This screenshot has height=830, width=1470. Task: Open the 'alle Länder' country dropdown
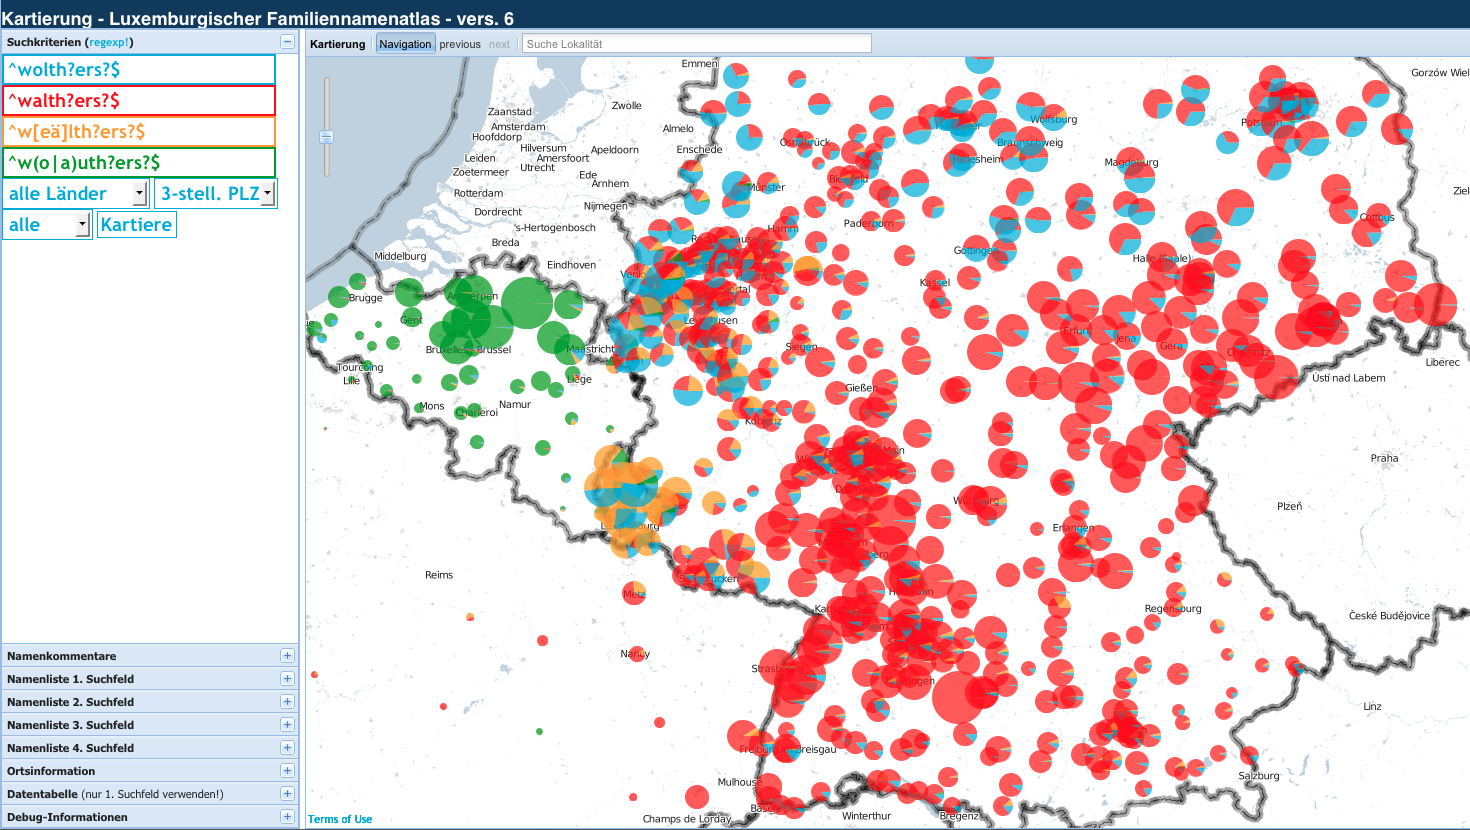pyautogui.click(x=77, y=194)
